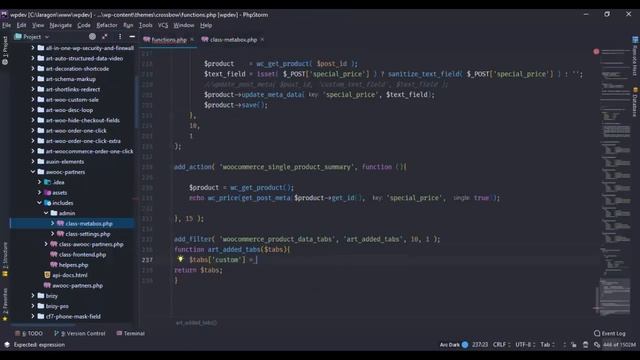Open the Event Log

point(609,333)
